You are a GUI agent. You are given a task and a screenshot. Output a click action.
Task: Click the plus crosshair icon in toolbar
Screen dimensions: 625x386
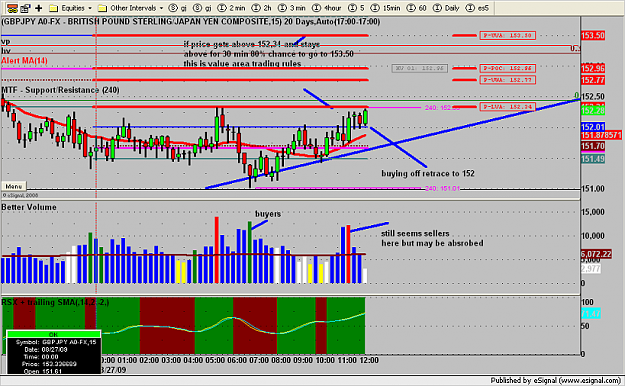(x=39, y=8)
